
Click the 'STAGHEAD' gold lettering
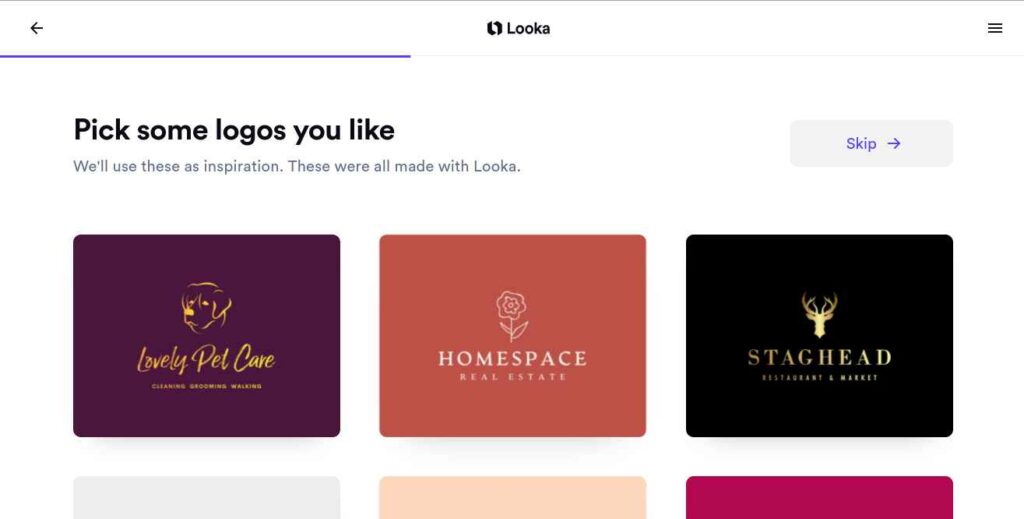pos(820,357)
